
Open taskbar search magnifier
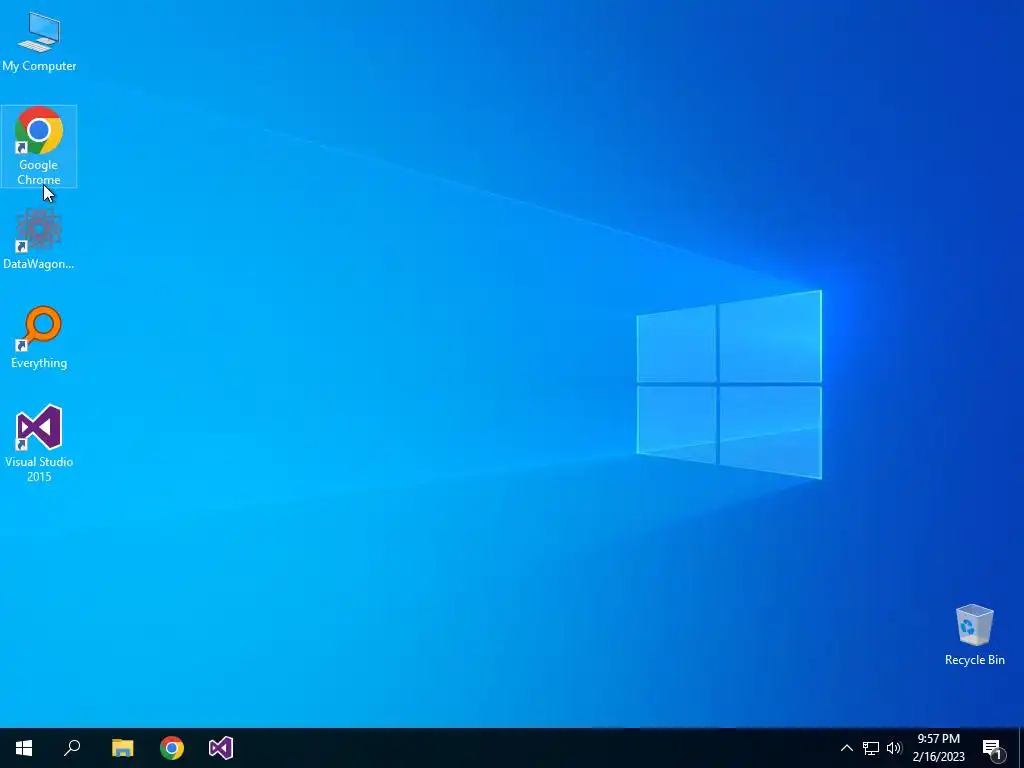point(72,748)
